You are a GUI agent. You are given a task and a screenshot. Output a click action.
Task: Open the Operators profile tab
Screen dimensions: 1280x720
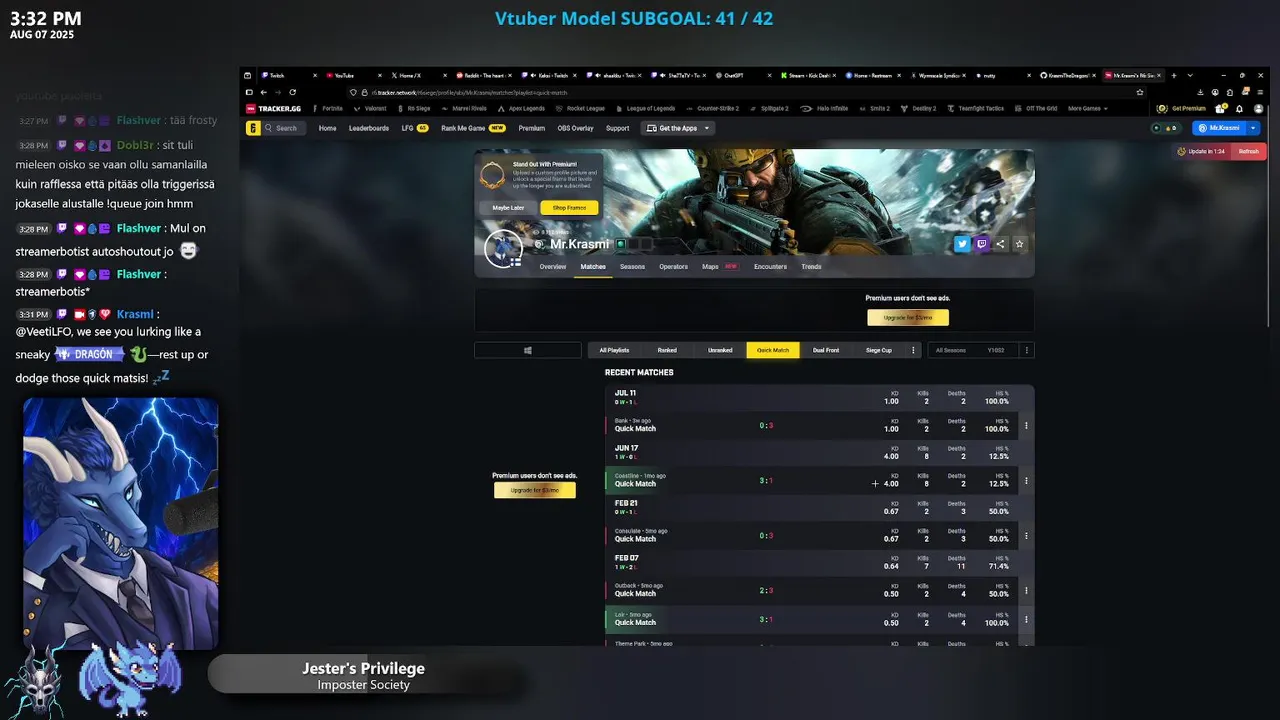click(673, 267)
